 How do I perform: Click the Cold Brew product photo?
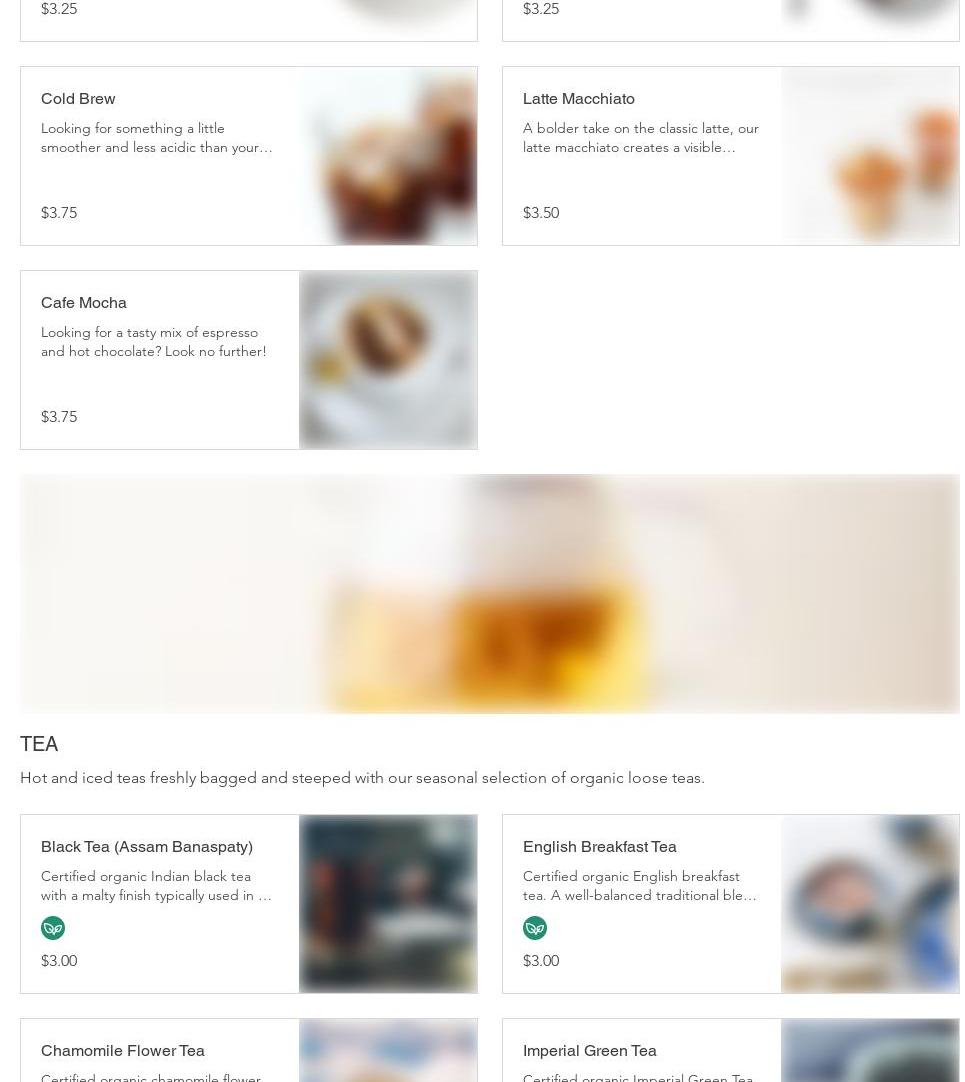(x=388, y=156)
